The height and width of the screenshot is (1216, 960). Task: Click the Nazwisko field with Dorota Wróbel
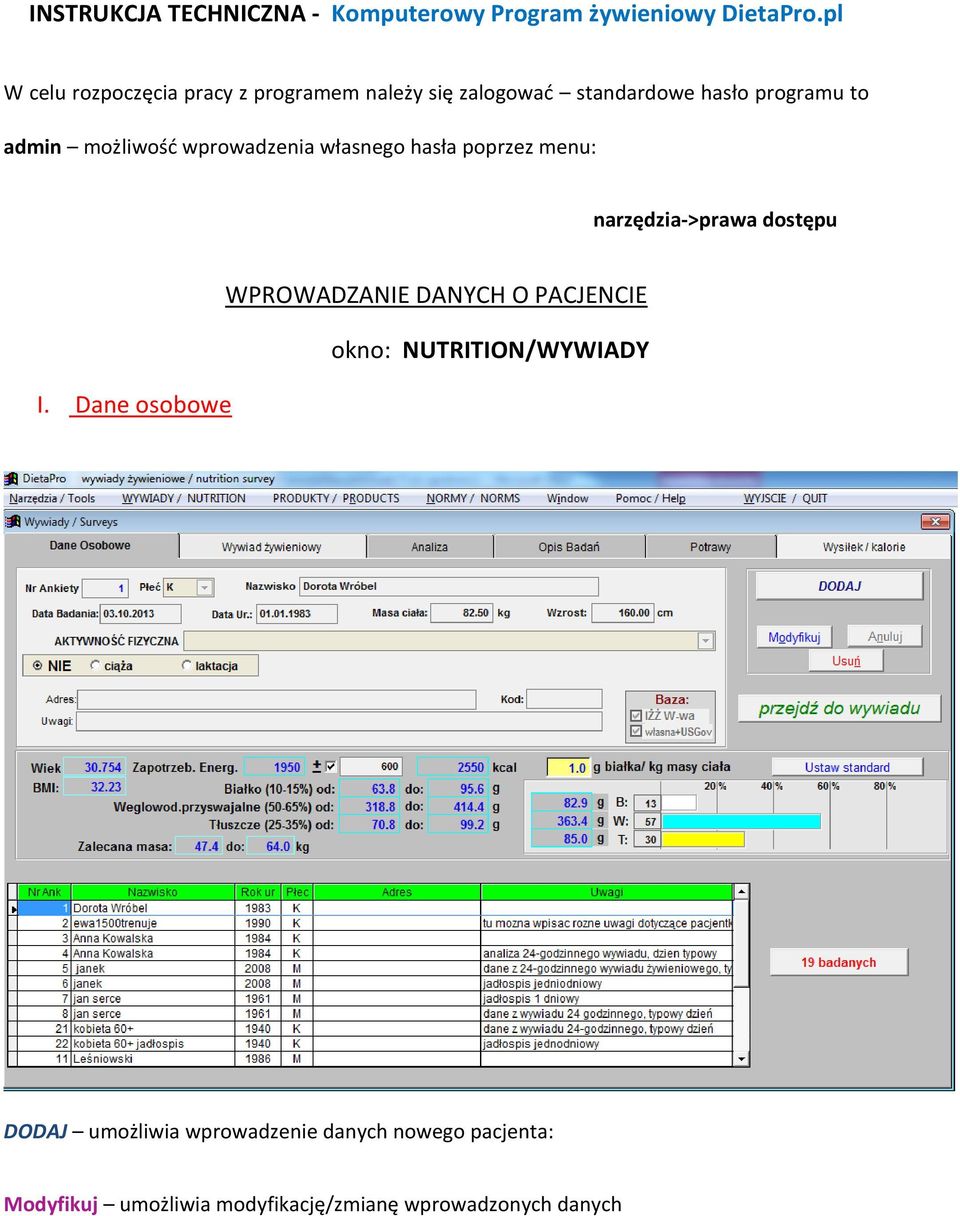click(x=449, y=586)
